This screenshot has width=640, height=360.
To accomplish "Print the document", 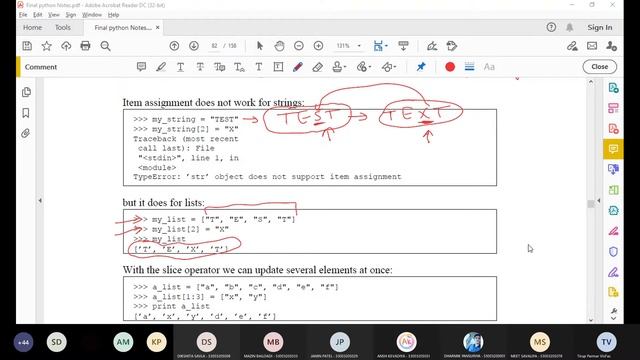I will click(x=85, y=46).
